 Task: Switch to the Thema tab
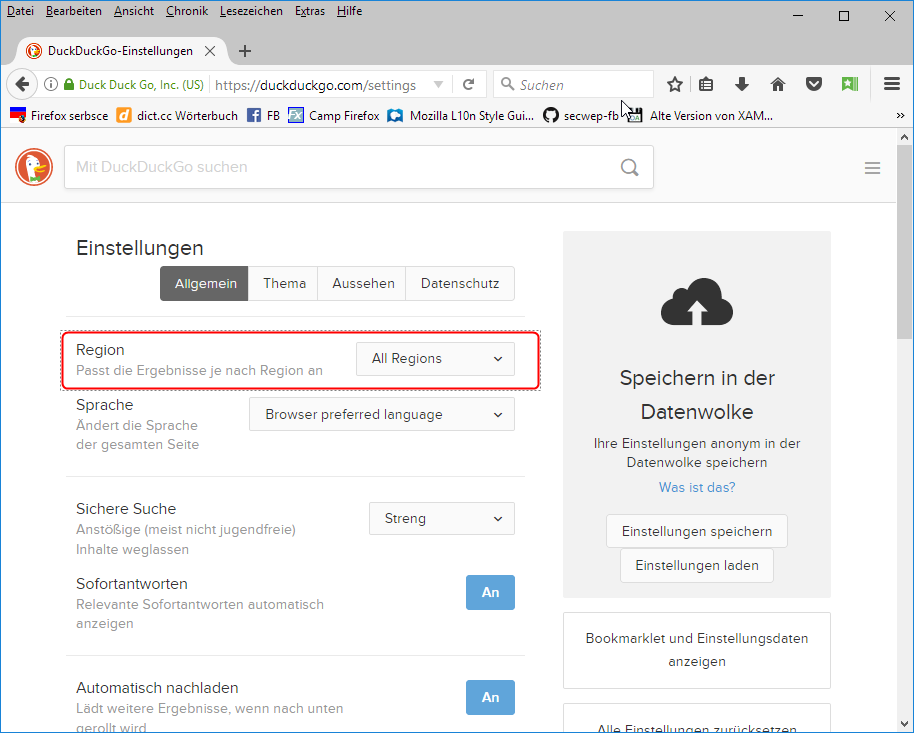coord(283,283)
